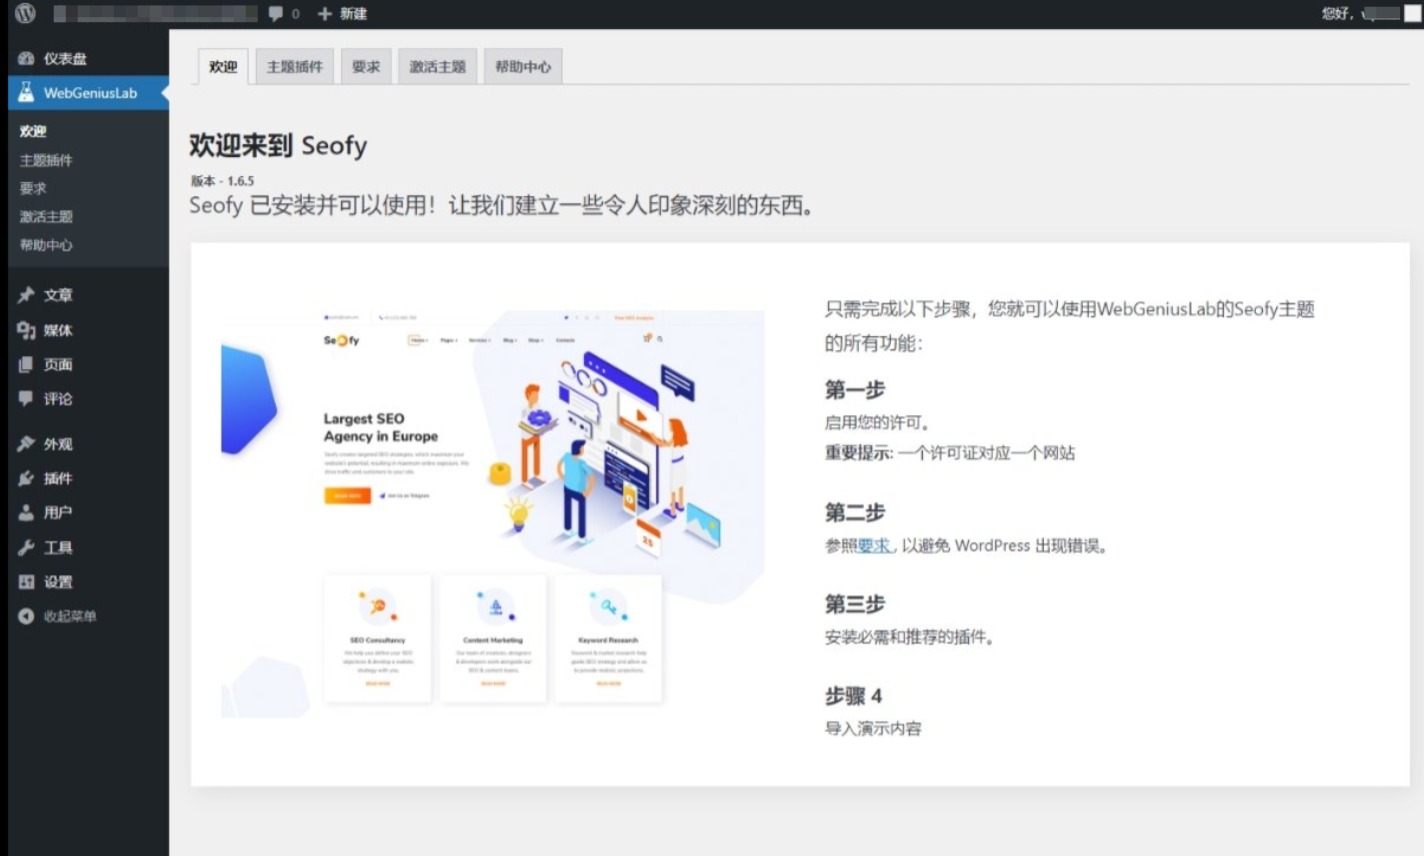Image resolution: width=1424 pixels, height=856 pixels.
Task: Click the 第一步 heading
Action: pyautogui.click(x=855, y=390)
